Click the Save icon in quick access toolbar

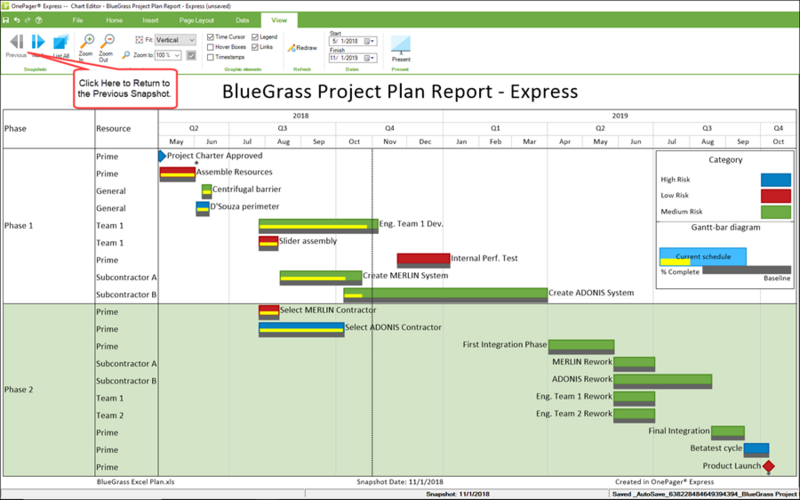tap(6, 20)
